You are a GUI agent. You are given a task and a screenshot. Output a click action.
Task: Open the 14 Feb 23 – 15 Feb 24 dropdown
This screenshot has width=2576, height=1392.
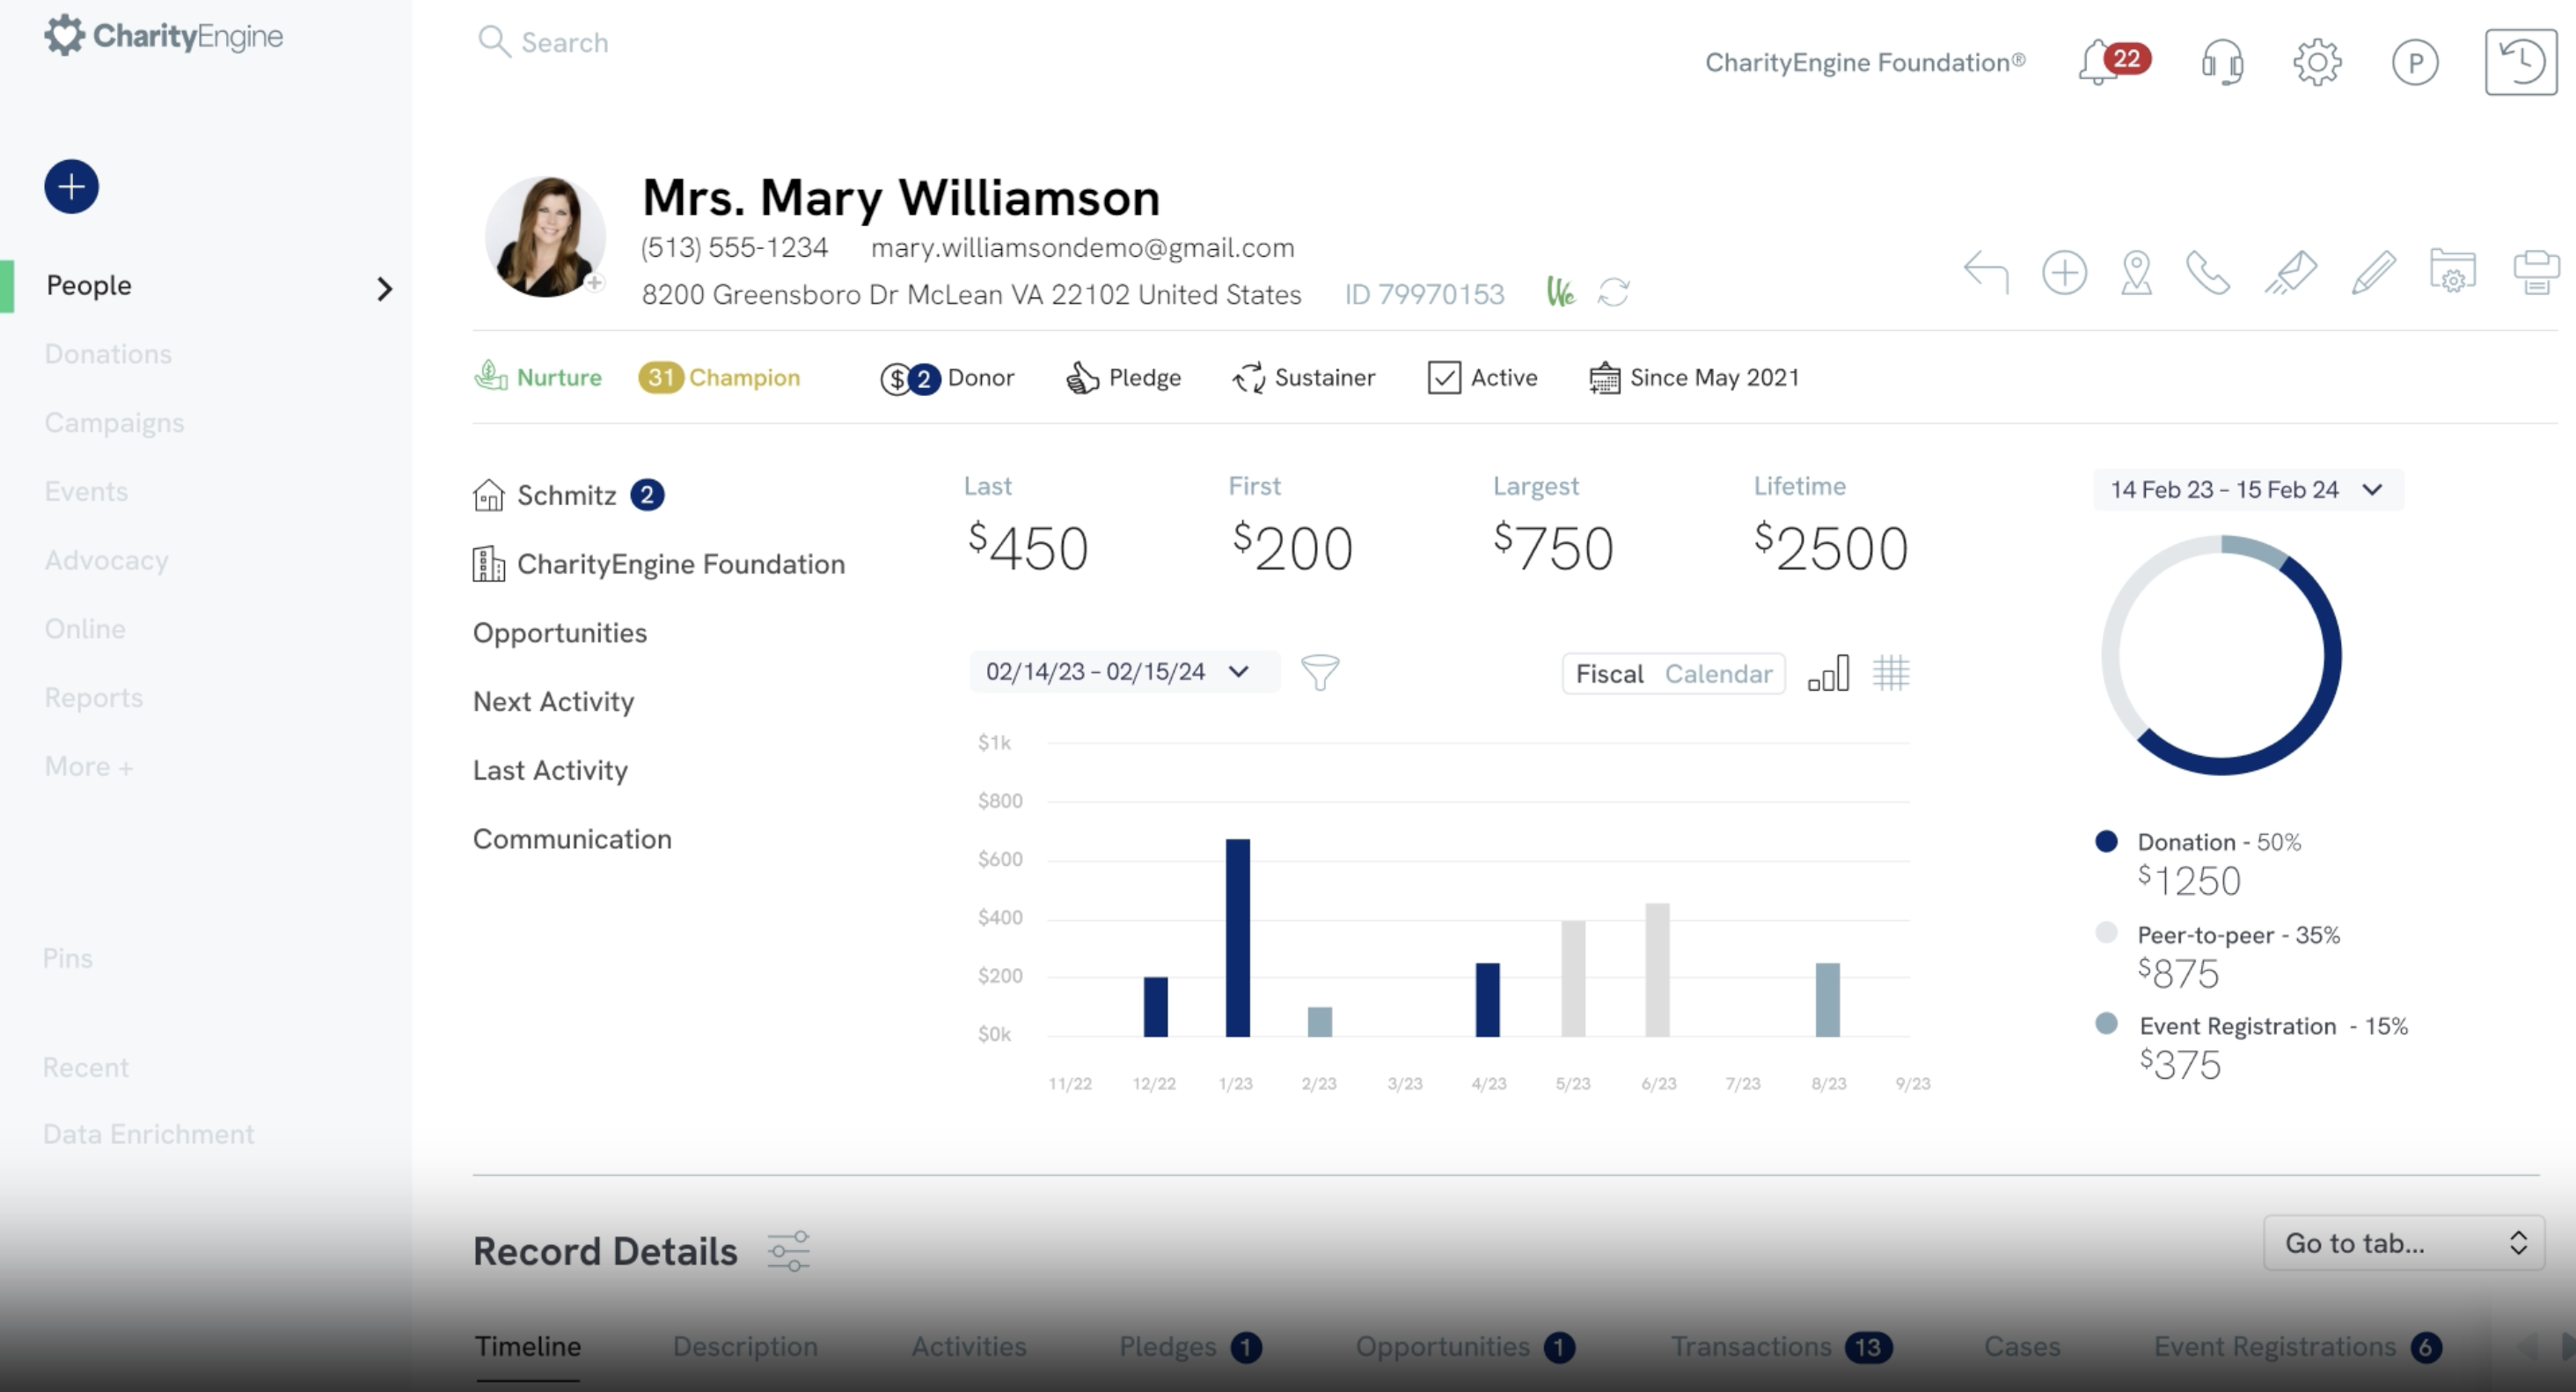click(x=2247, y=490)
